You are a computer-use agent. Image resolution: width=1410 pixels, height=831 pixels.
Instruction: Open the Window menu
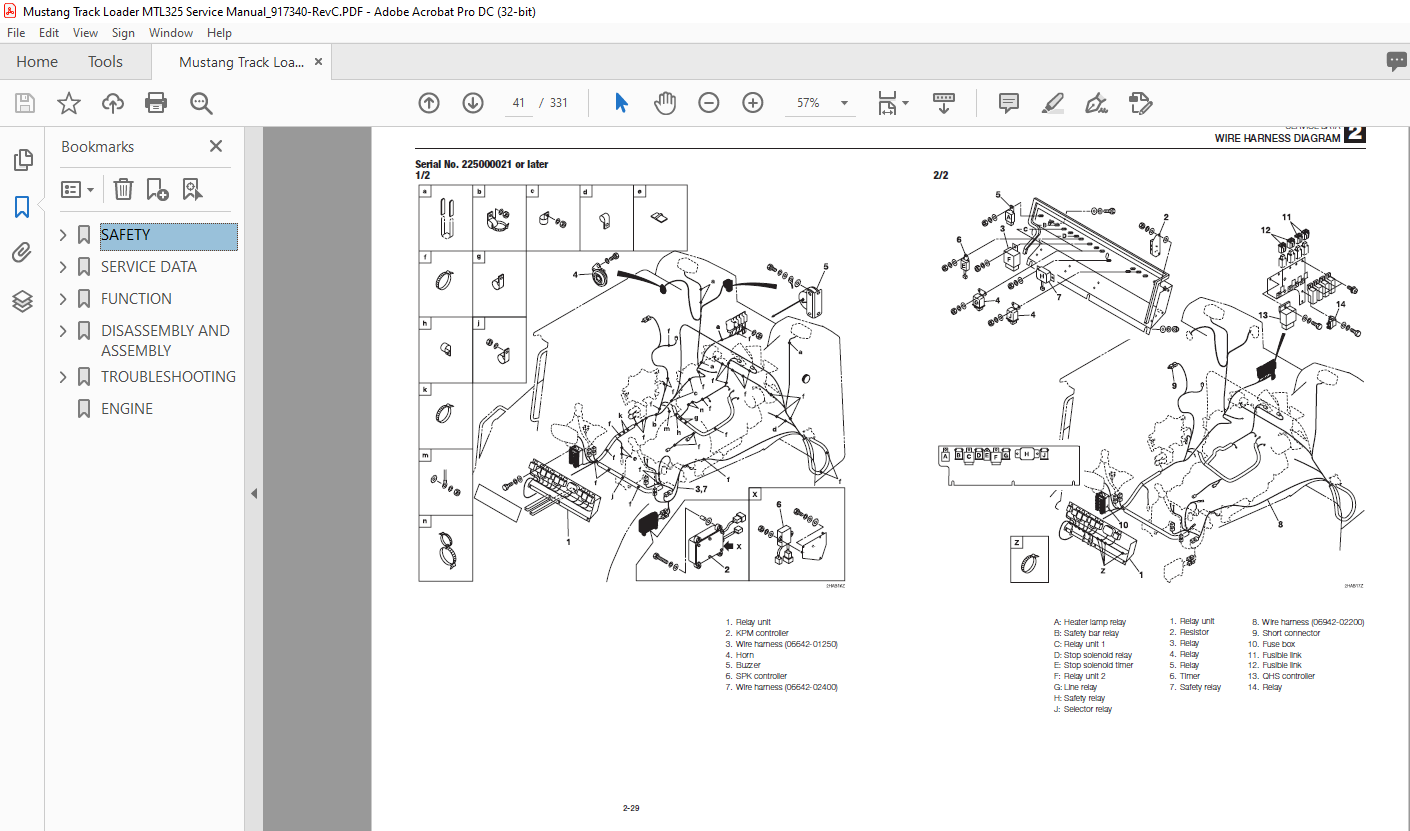[171, 32]
